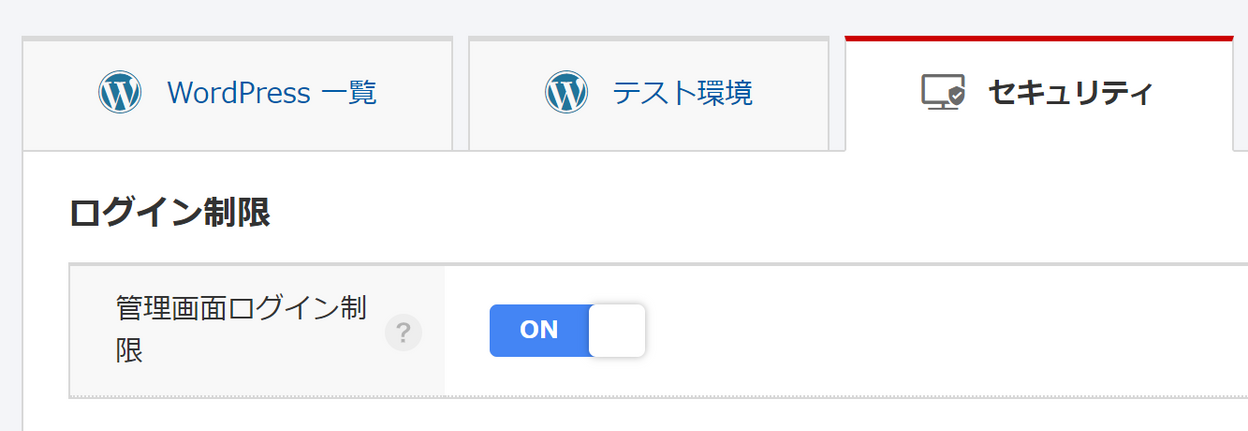Image resolution: width=1248 pixels, height=431 pixels.
Task: Click the 管理画面ログイン制限 setting label
Action: coord(241,329)
